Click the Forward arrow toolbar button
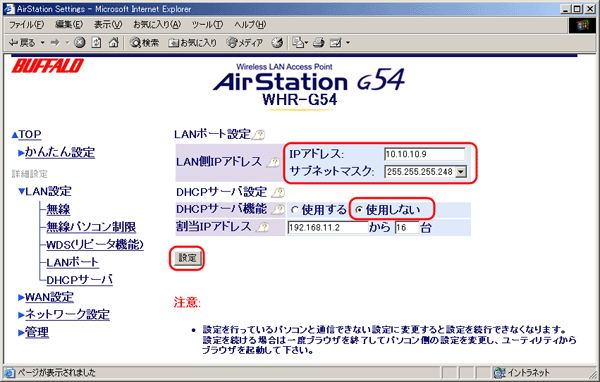This screenshot has height=382, width=600. (55, 42)
